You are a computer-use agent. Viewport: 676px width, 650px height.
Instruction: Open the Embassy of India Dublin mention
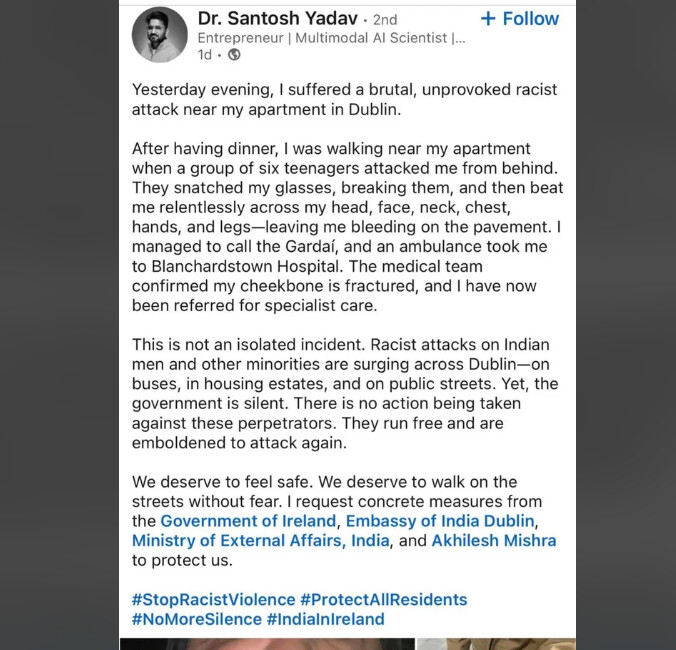[440, 521]
